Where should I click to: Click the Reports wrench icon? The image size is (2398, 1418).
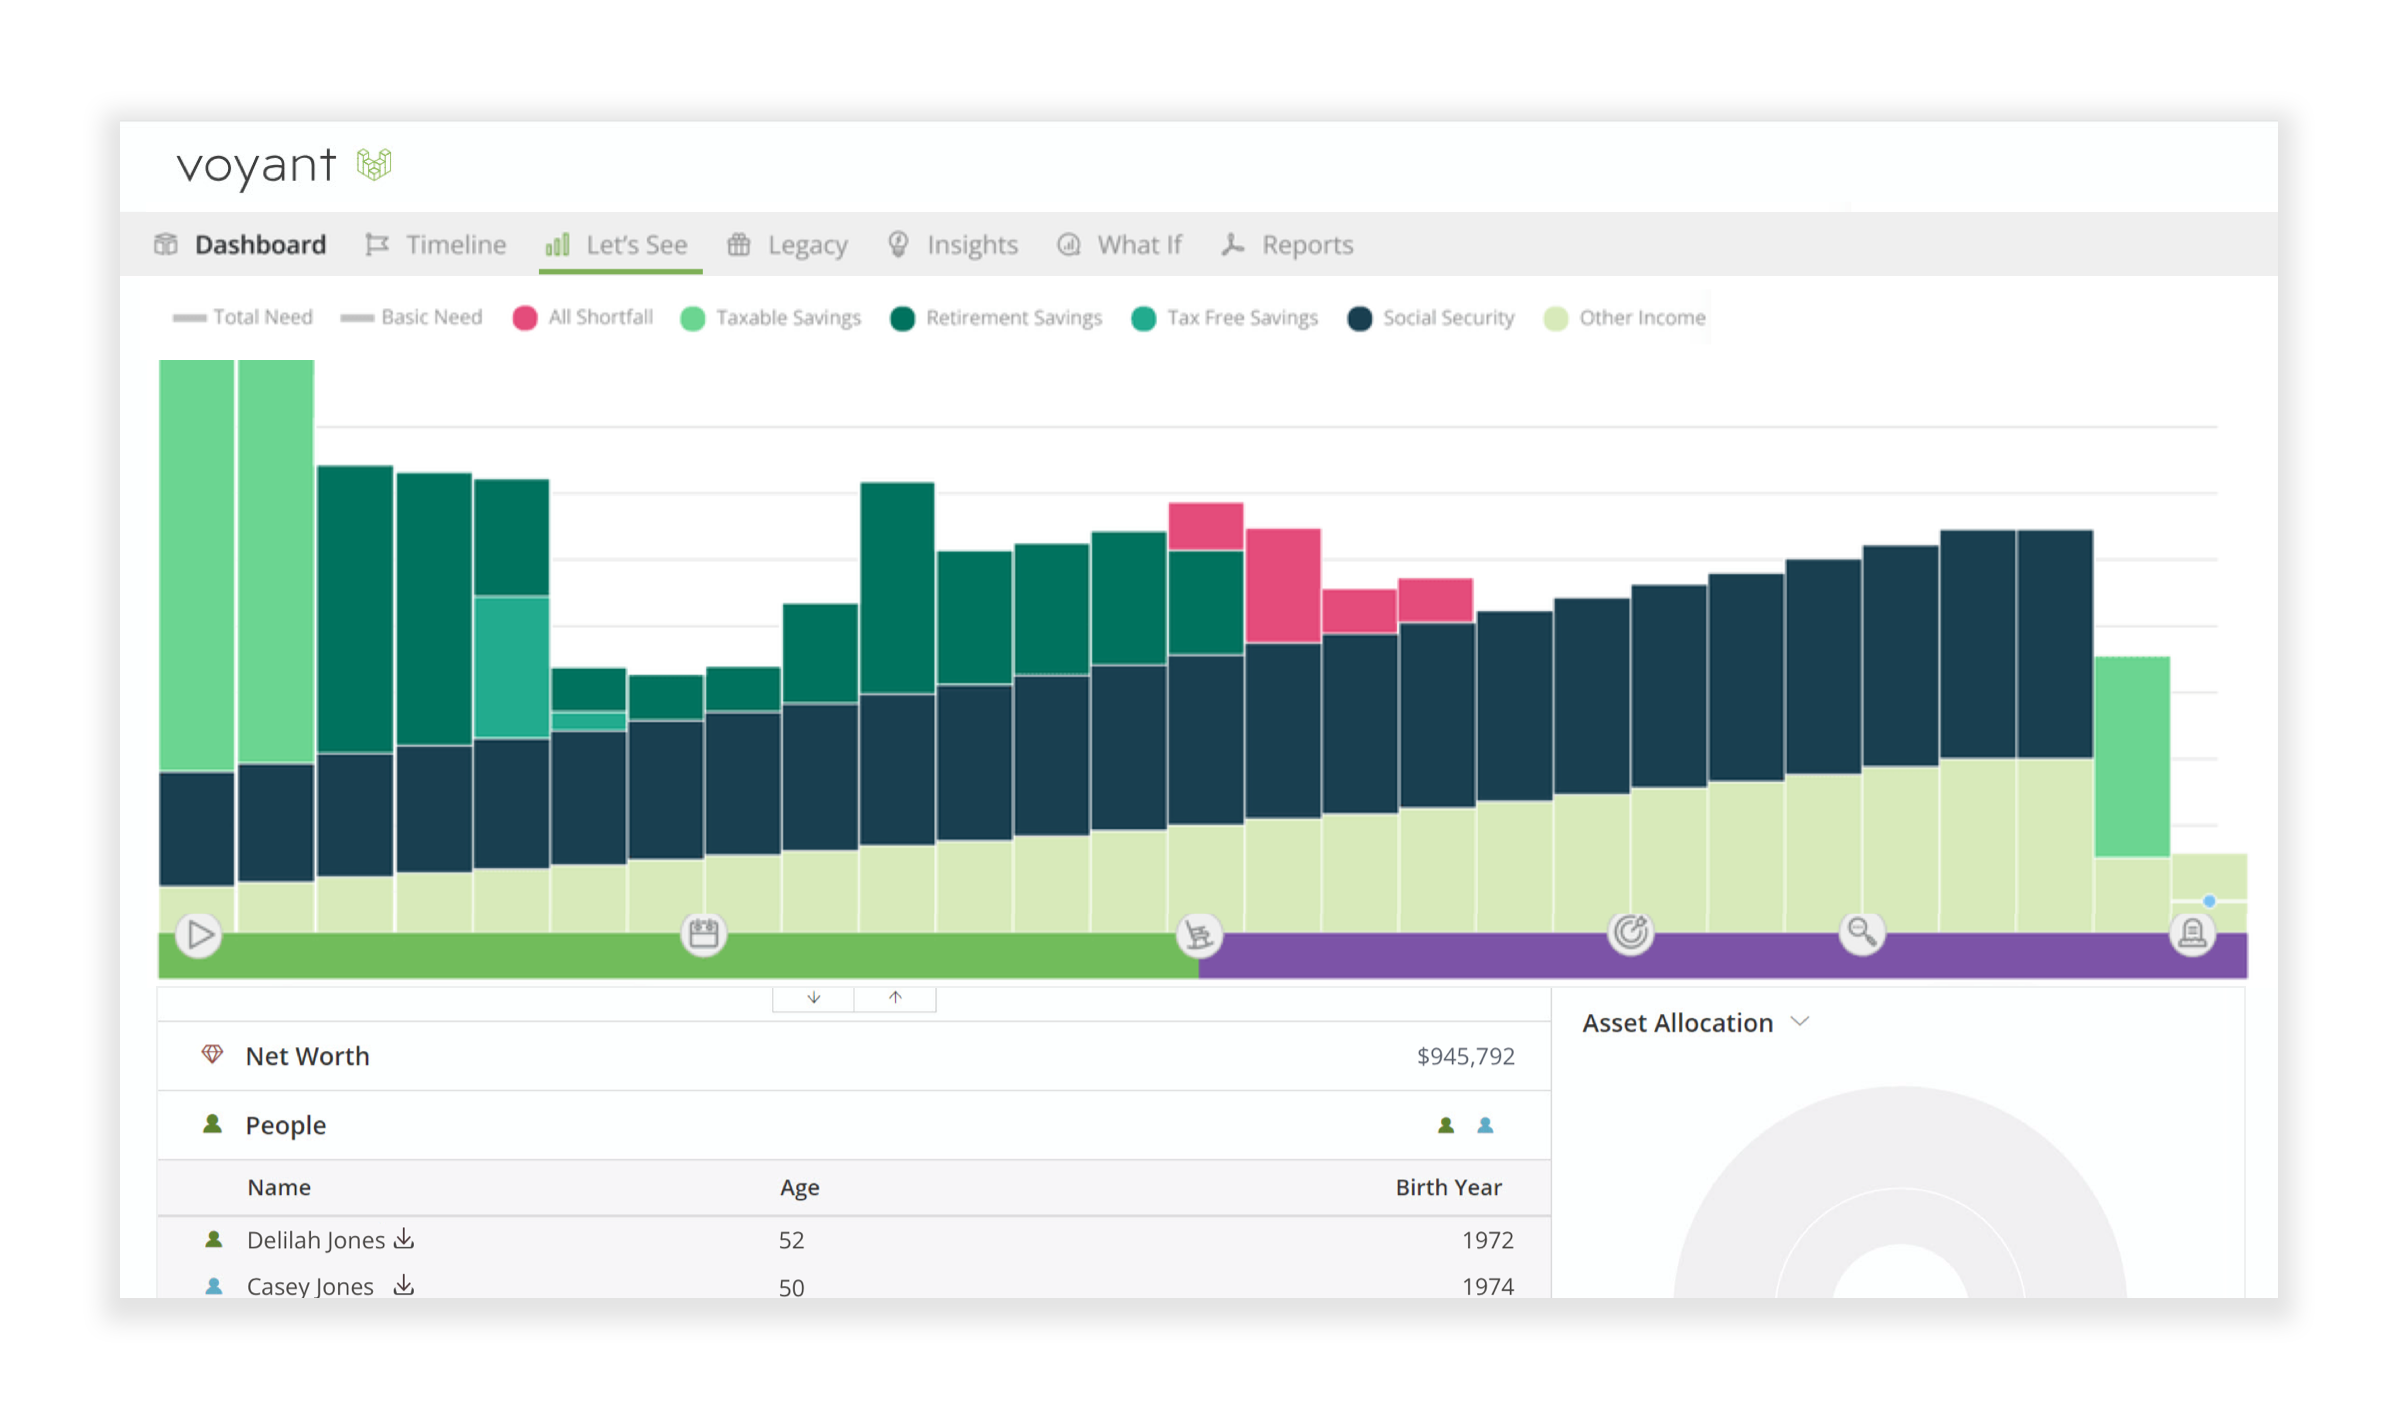(x=1233, y=244)
